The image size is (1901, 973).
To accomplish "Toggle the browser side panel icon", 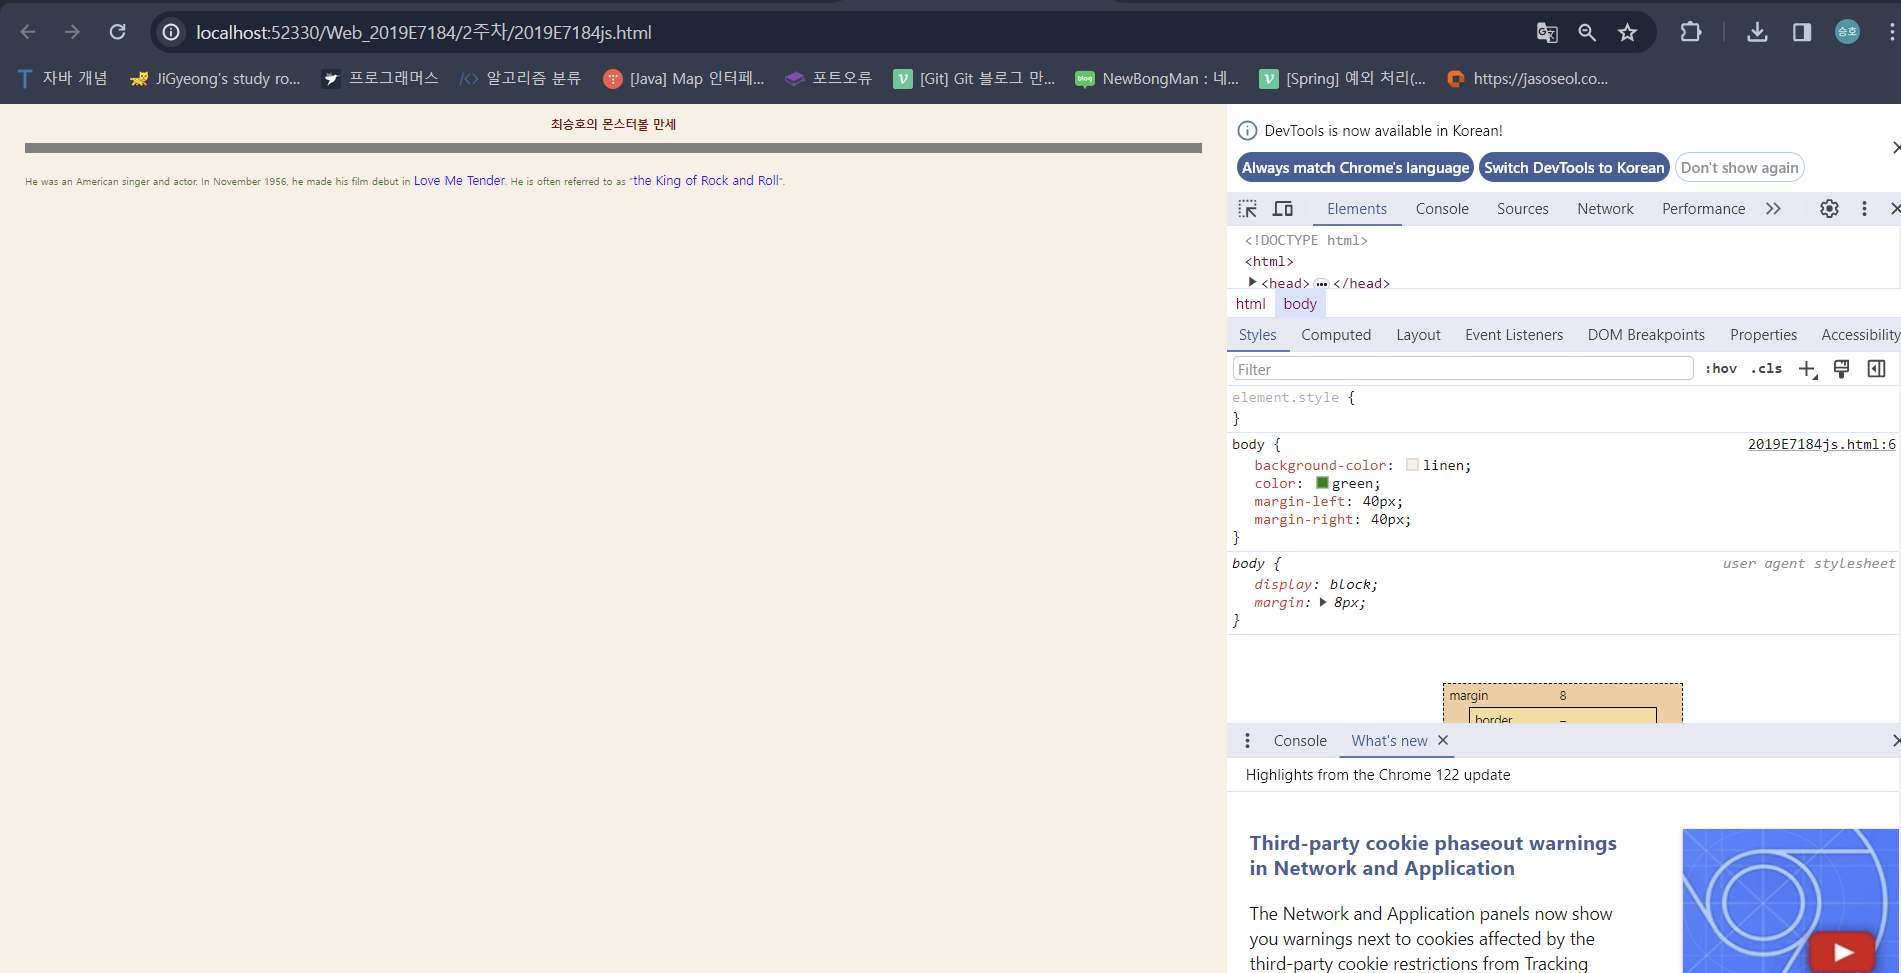I will [1802, 32].
